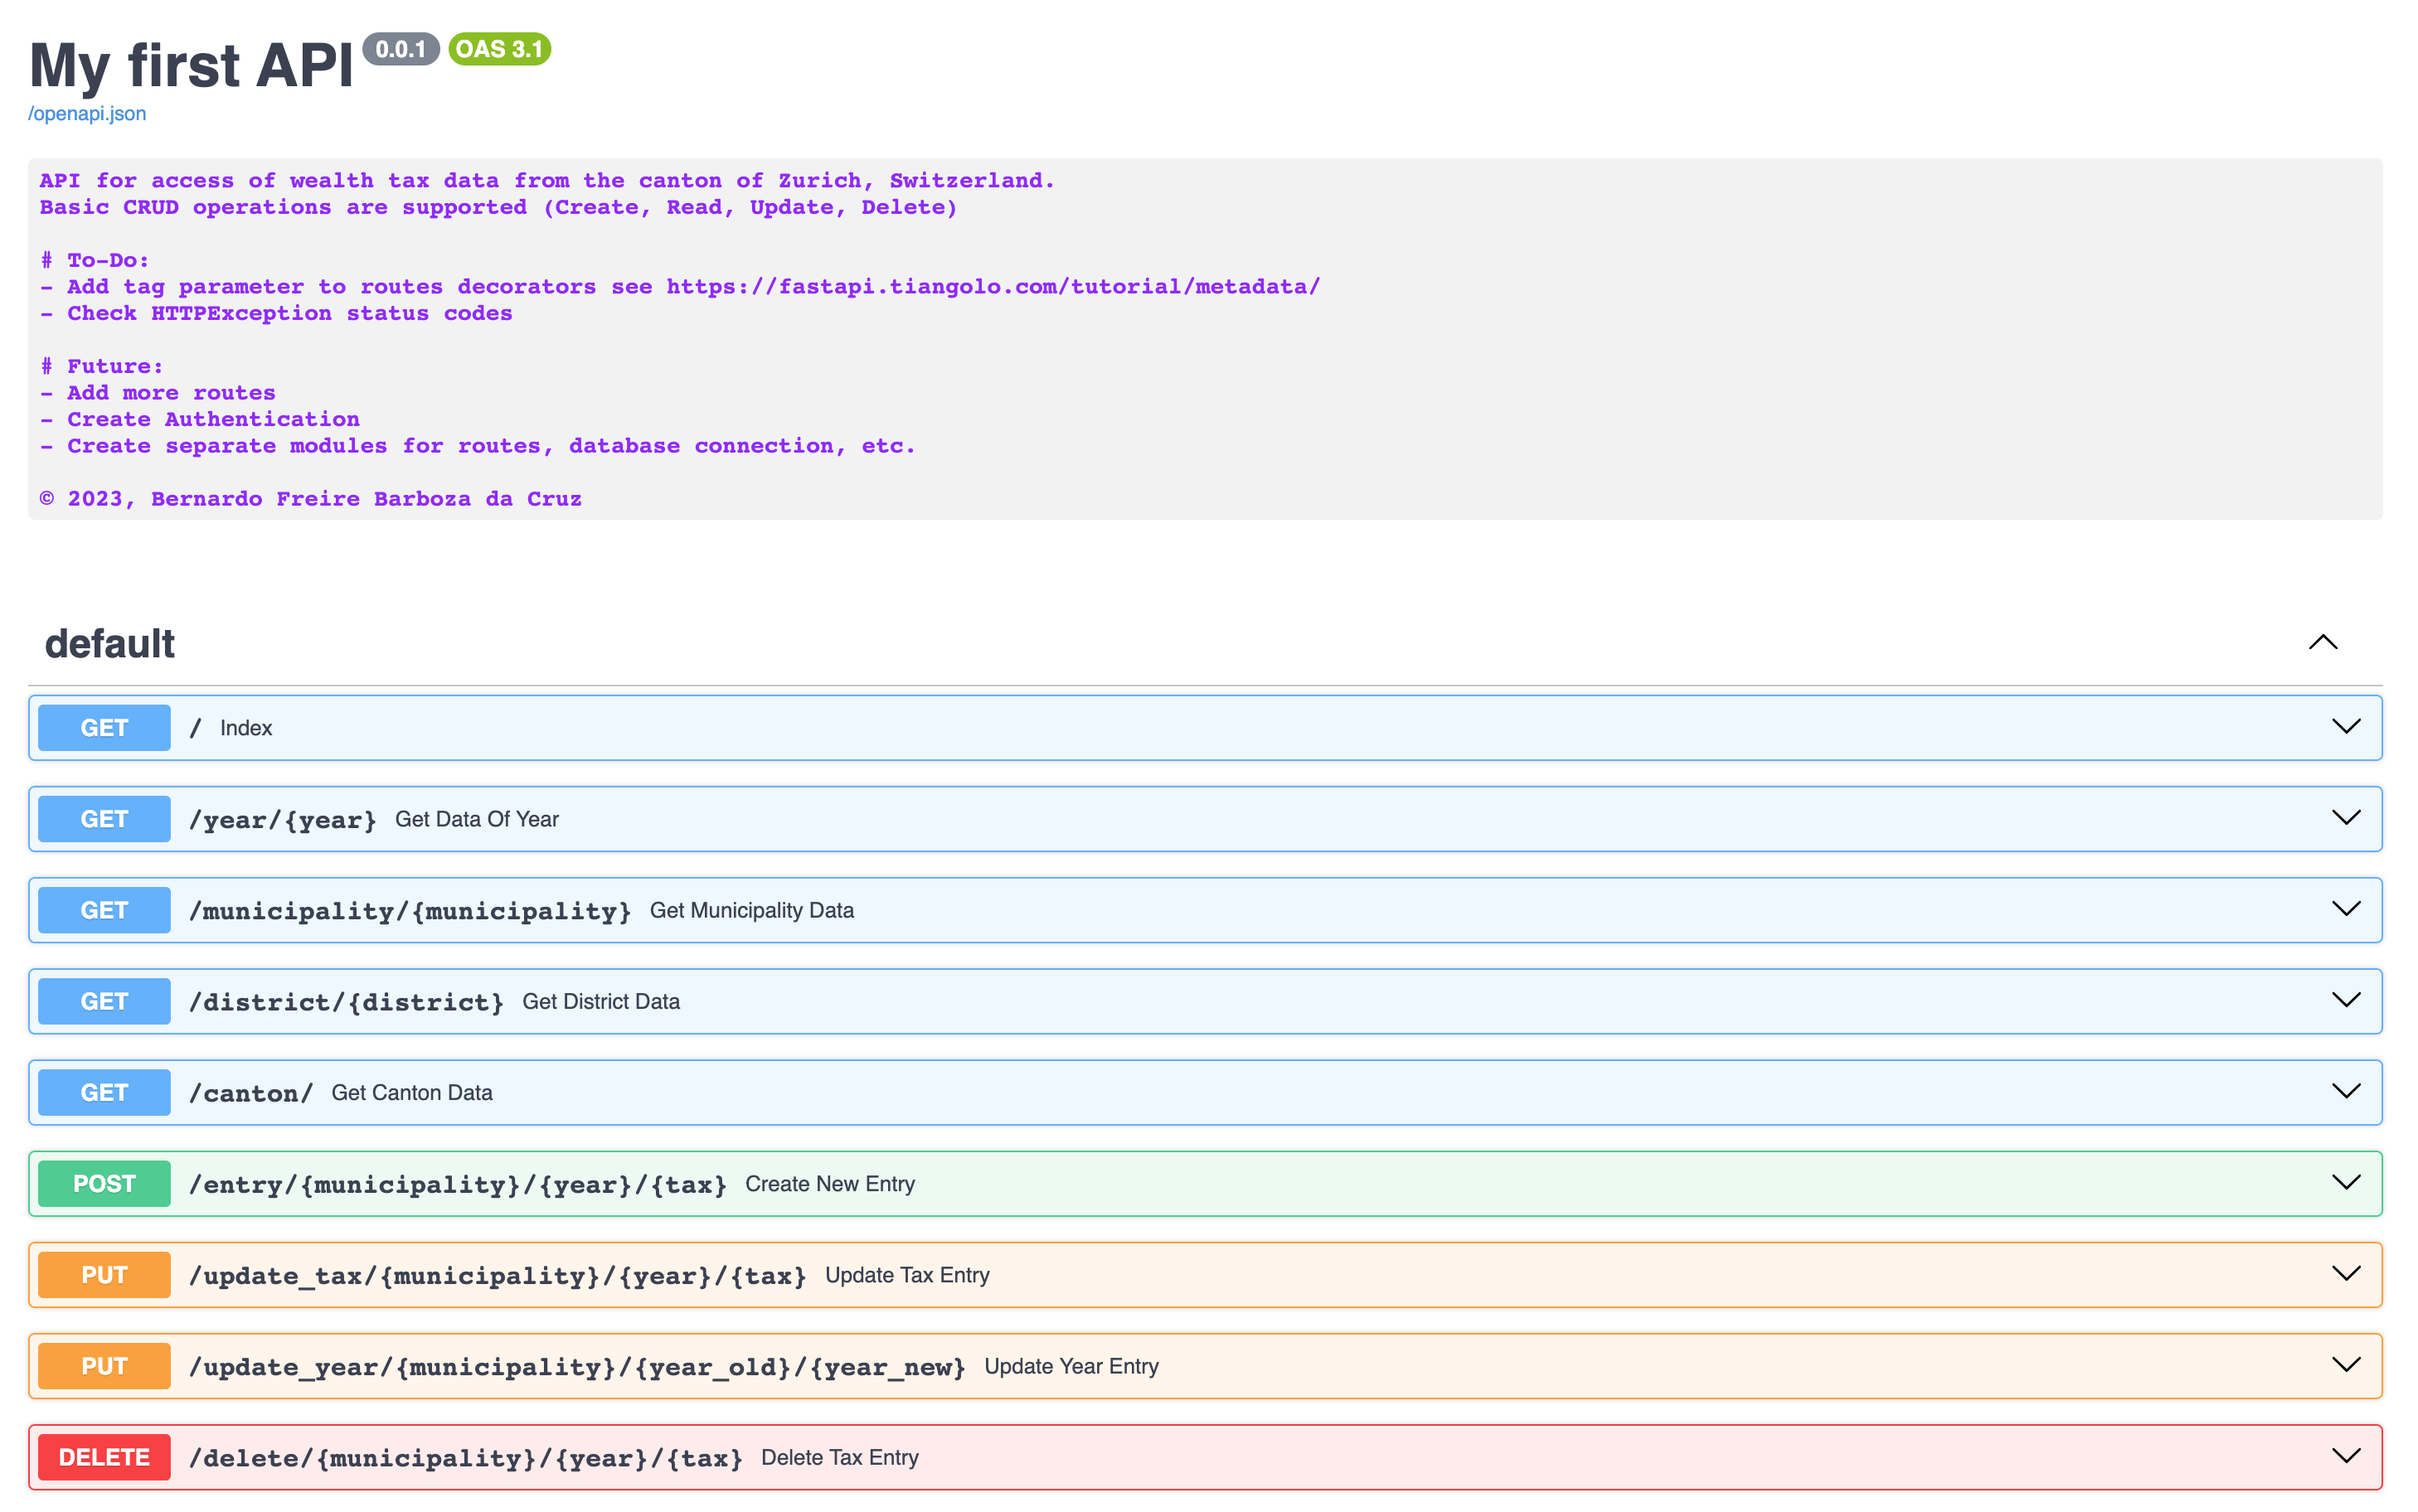Click the default section header
This screenshot has width=2418, height=1512.
110,643
